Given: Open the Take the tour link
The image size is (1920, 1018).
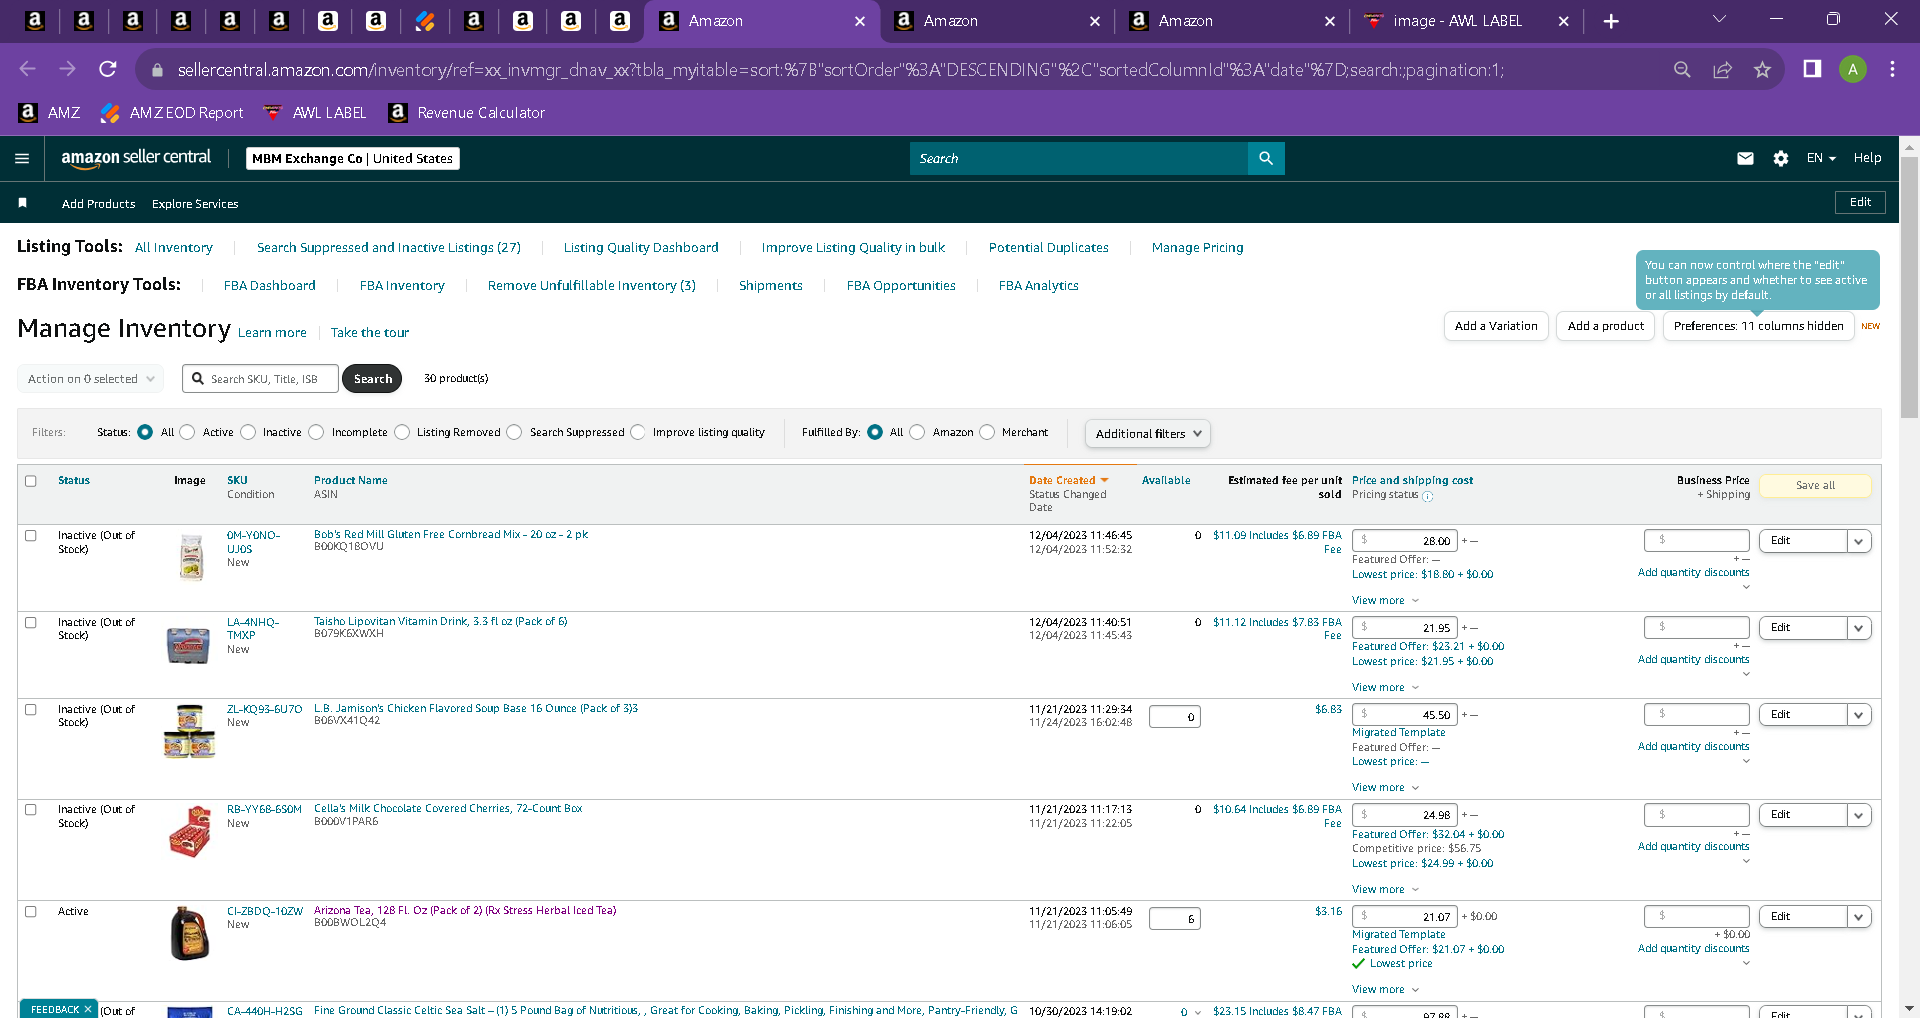Looking at the screenshot, I should click(370, 333).
